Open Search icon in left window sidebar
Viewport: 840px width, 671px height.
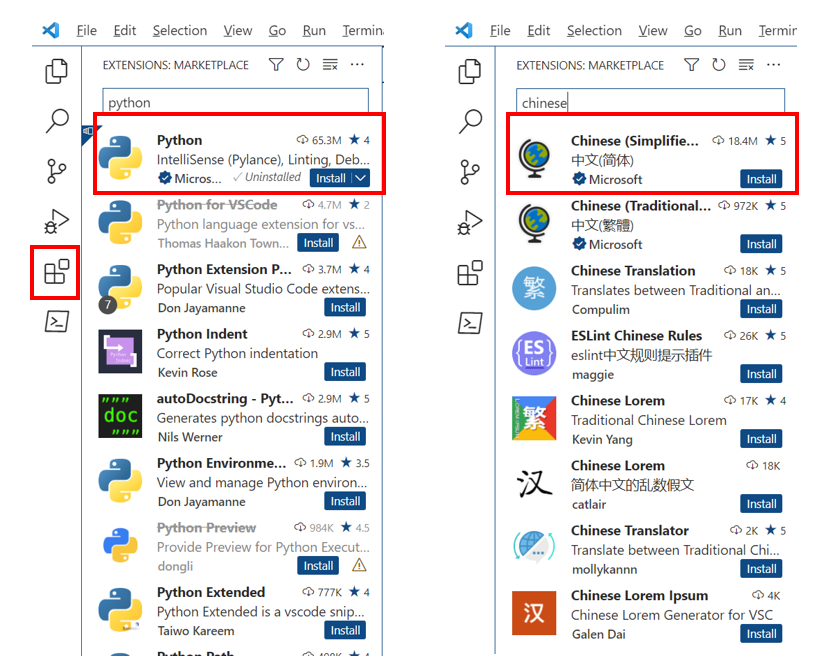pyautogui.click(x=56, y=121)
